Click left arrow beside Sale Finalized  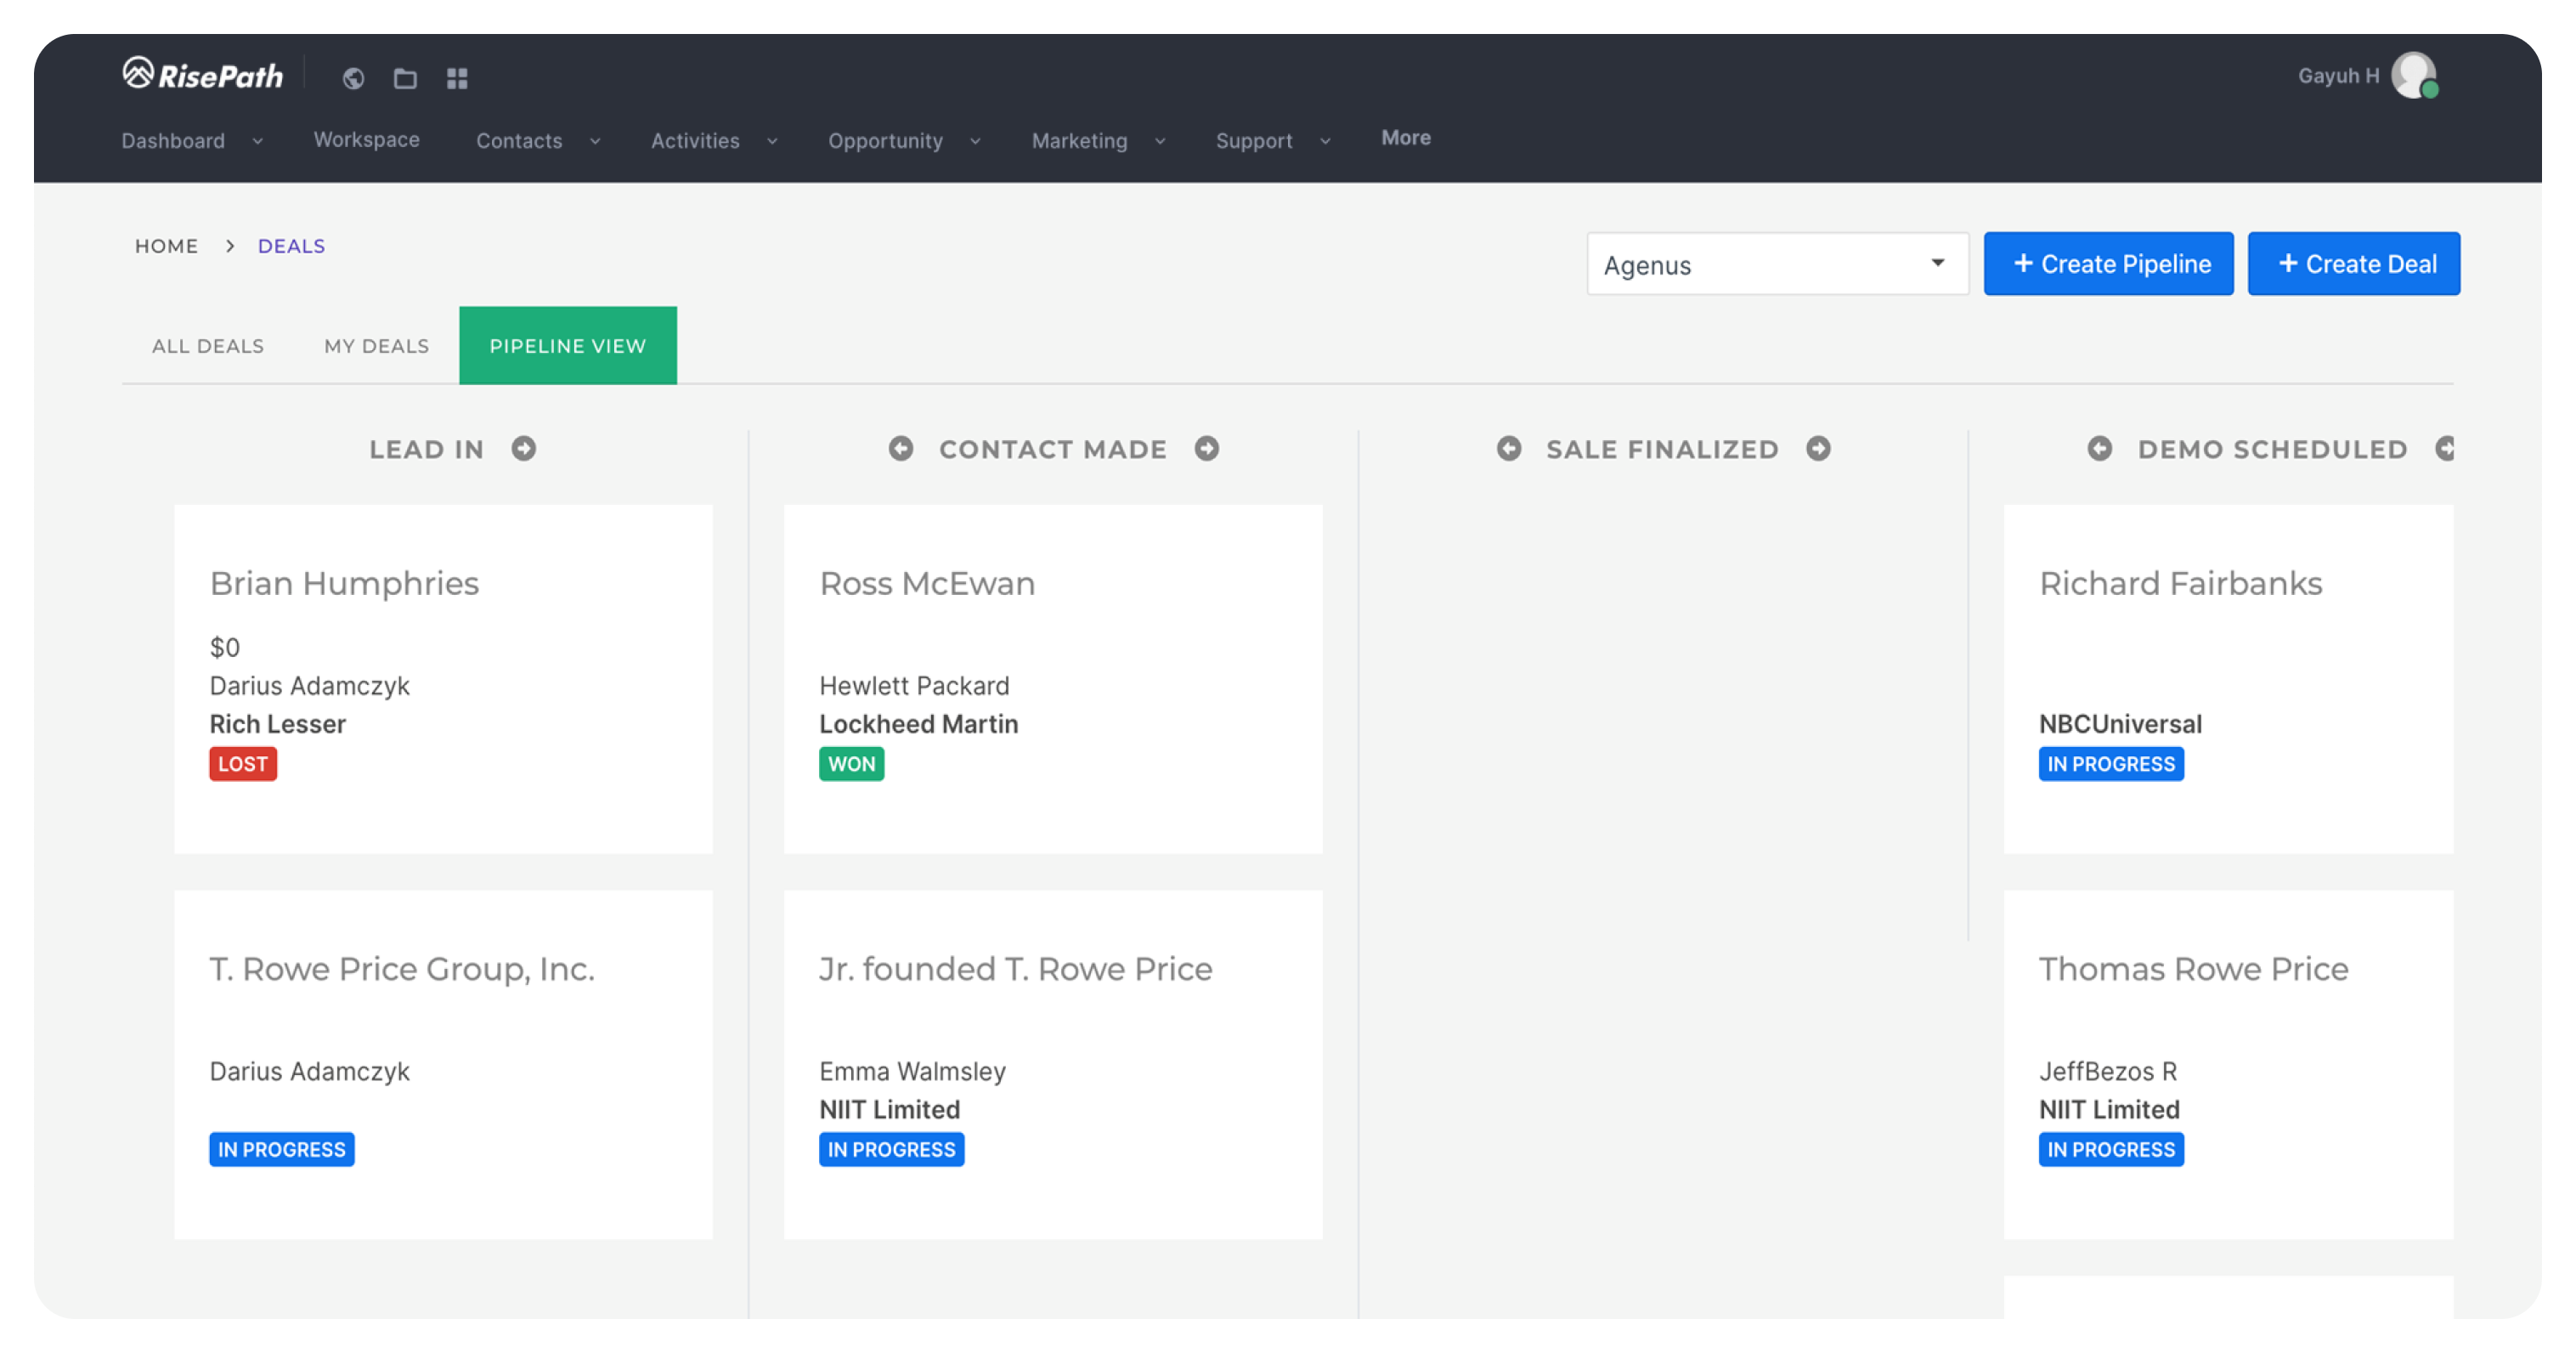(x=1509, y=448)
